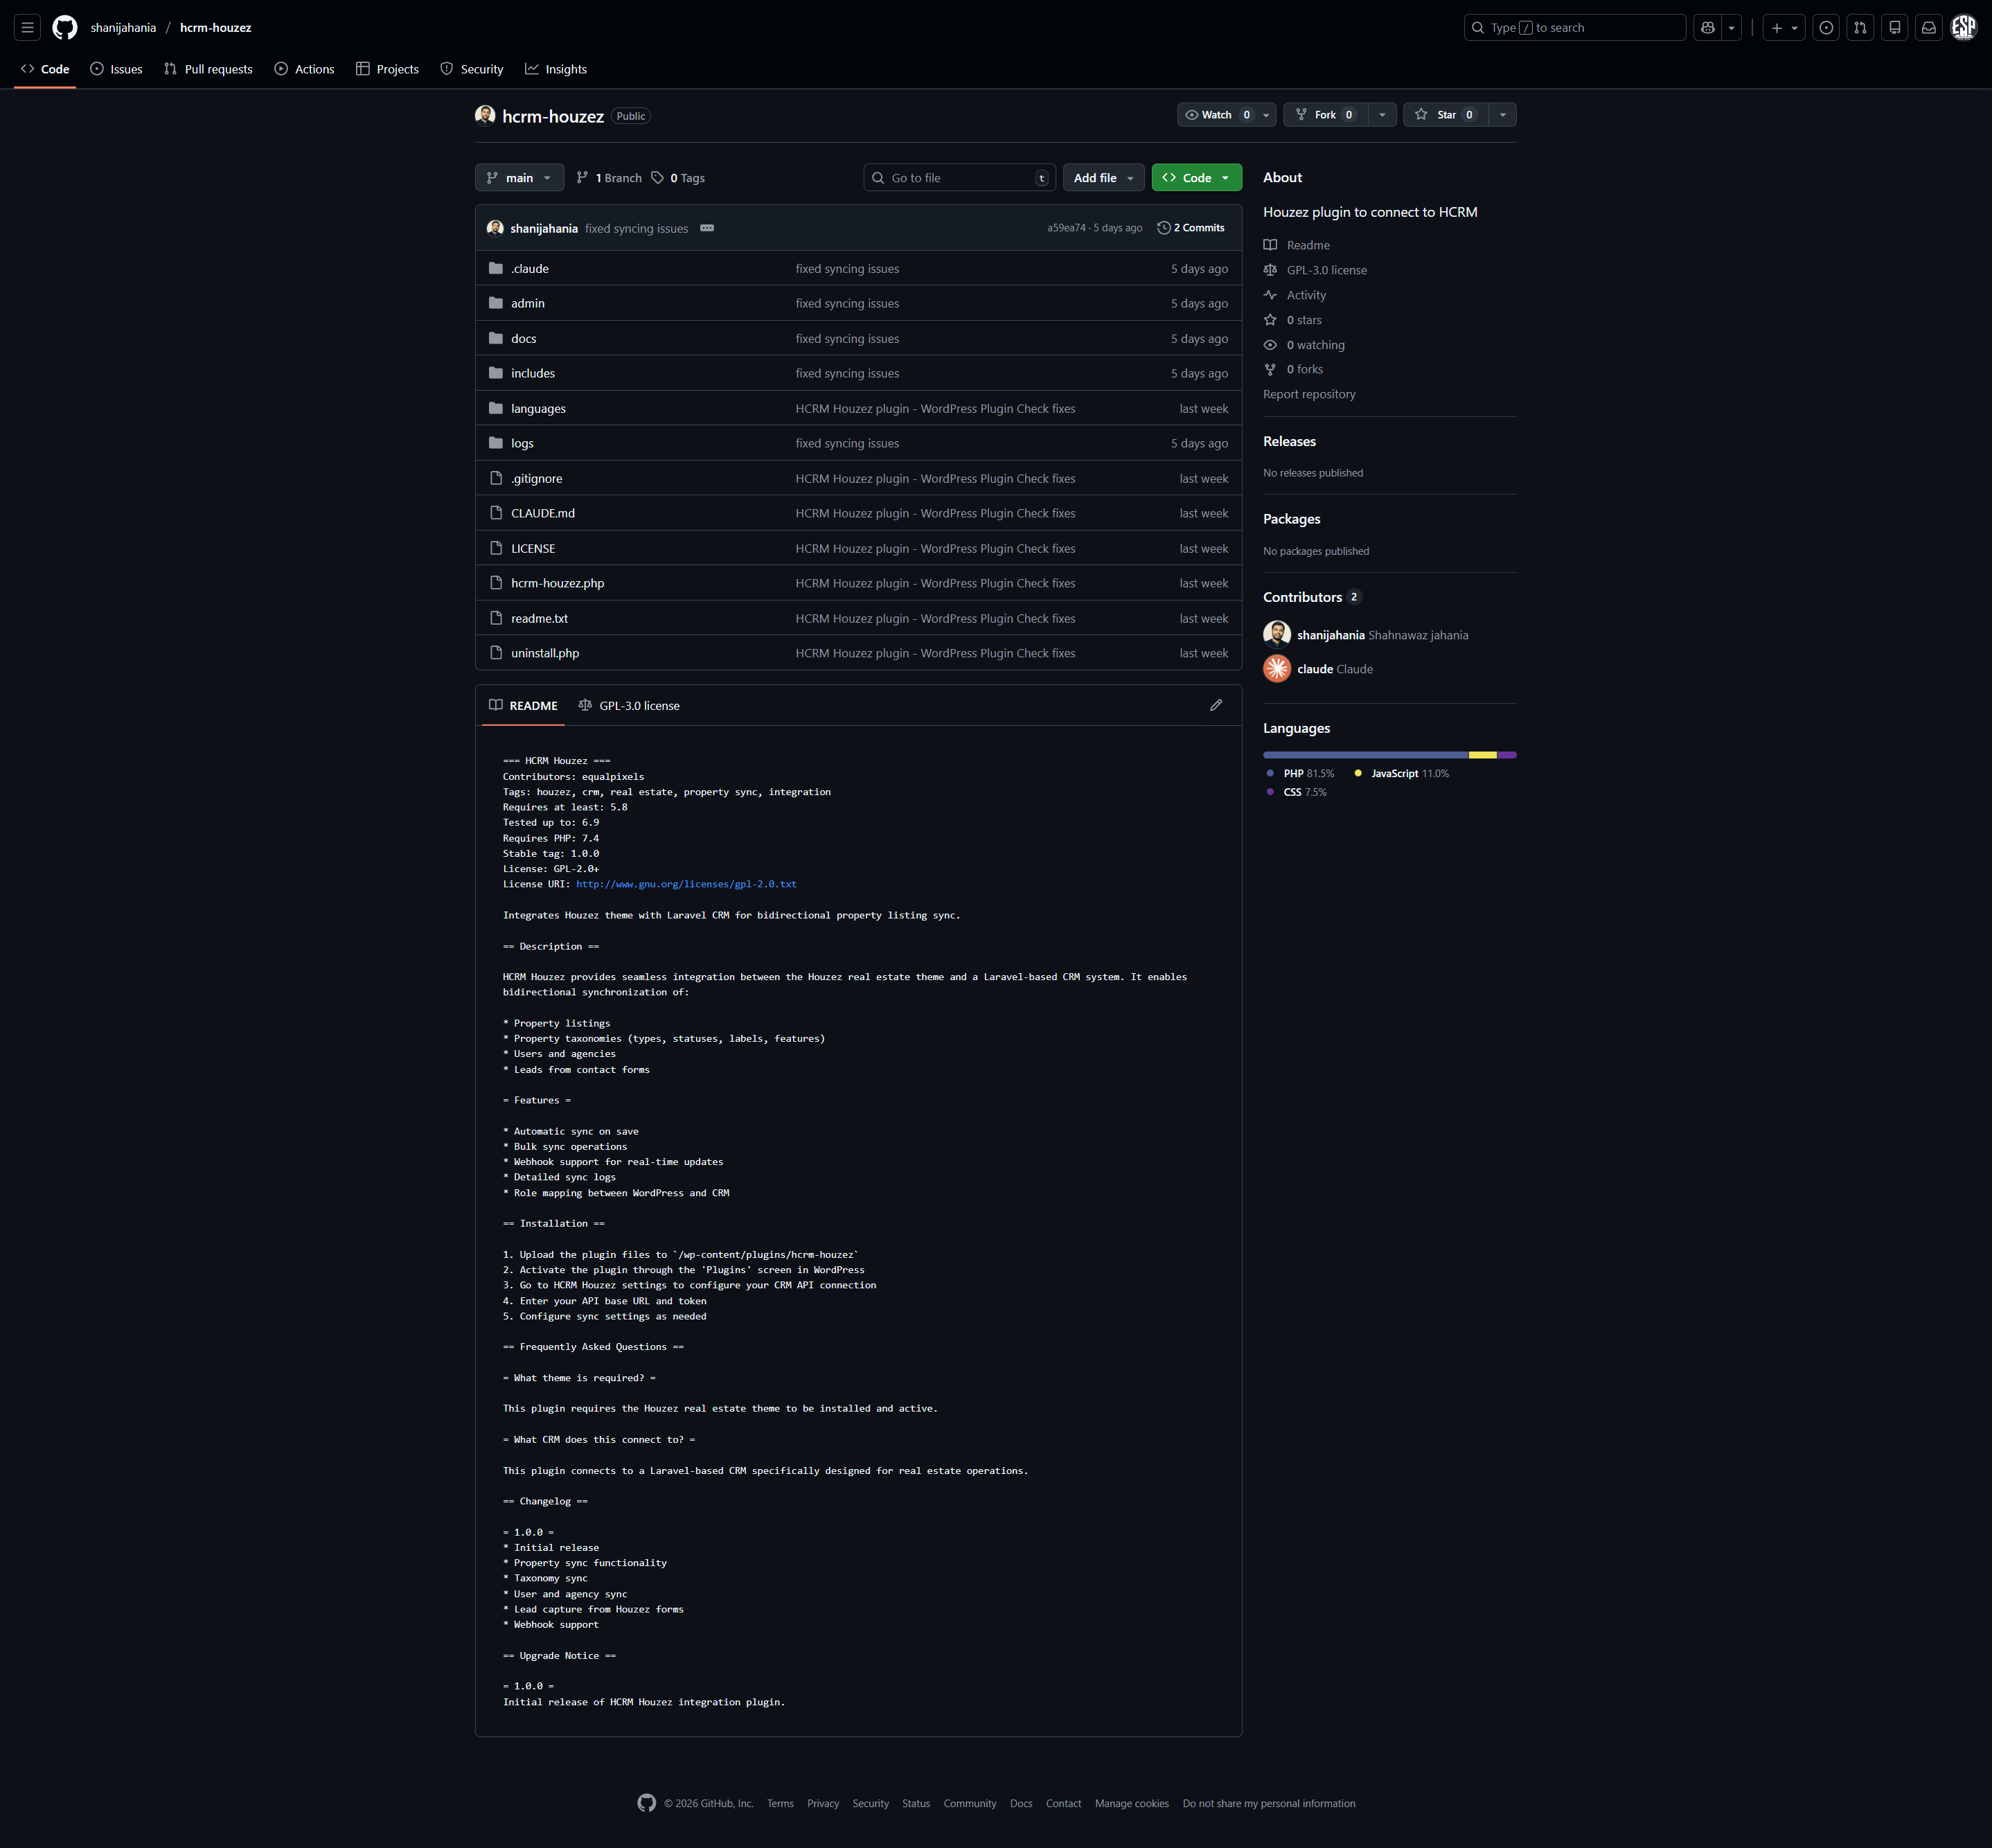Switch to the Issues tab
The image size is (1992, 1848).
click(116, 69)
